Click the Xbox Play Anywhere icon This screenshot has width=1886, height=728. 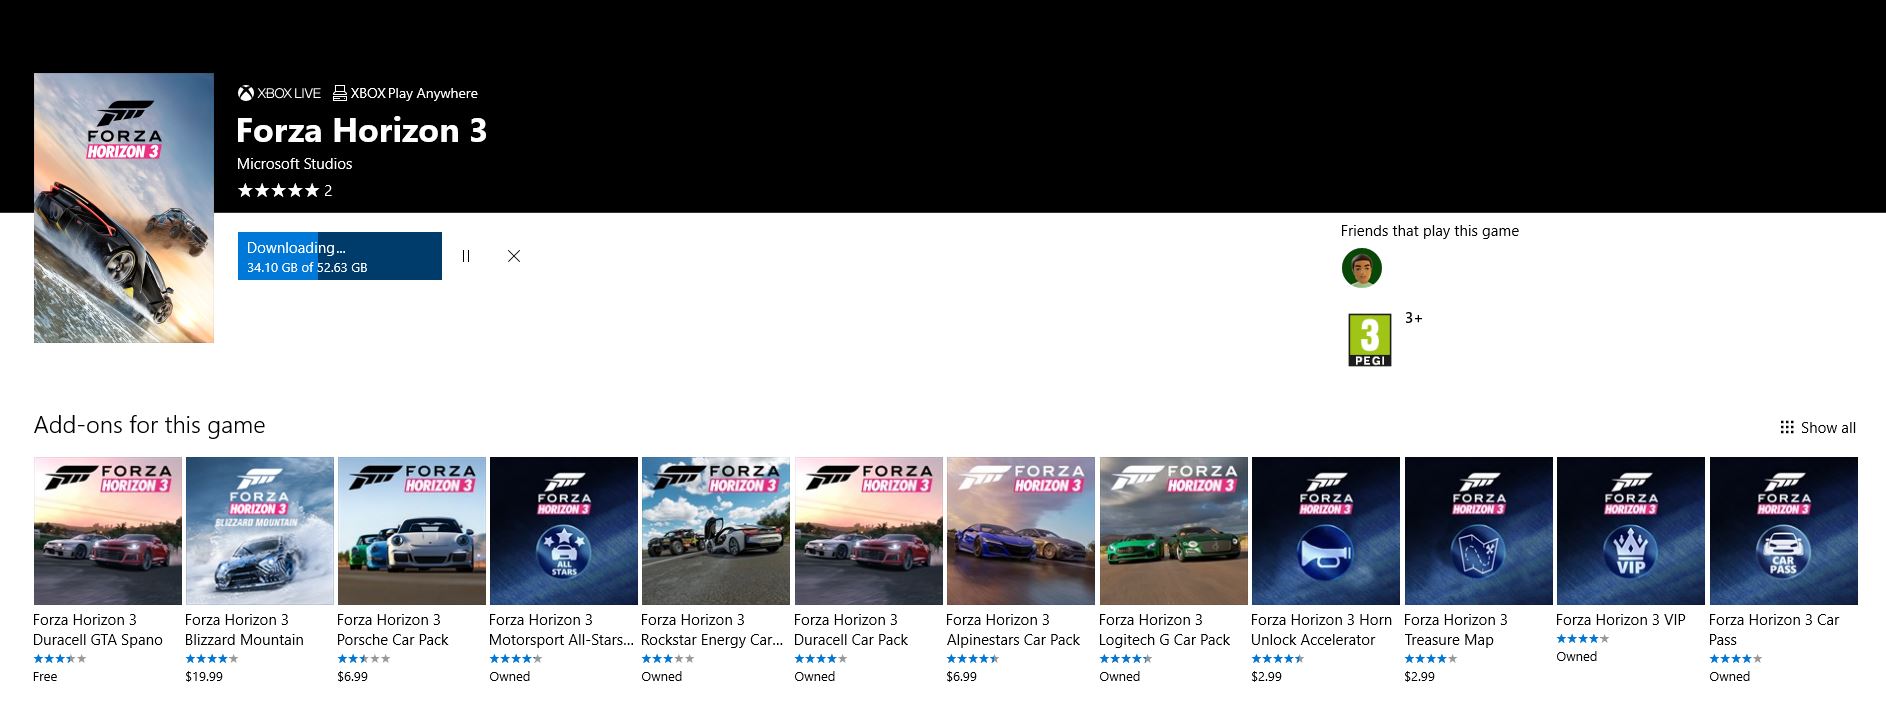tap(340, 93)
